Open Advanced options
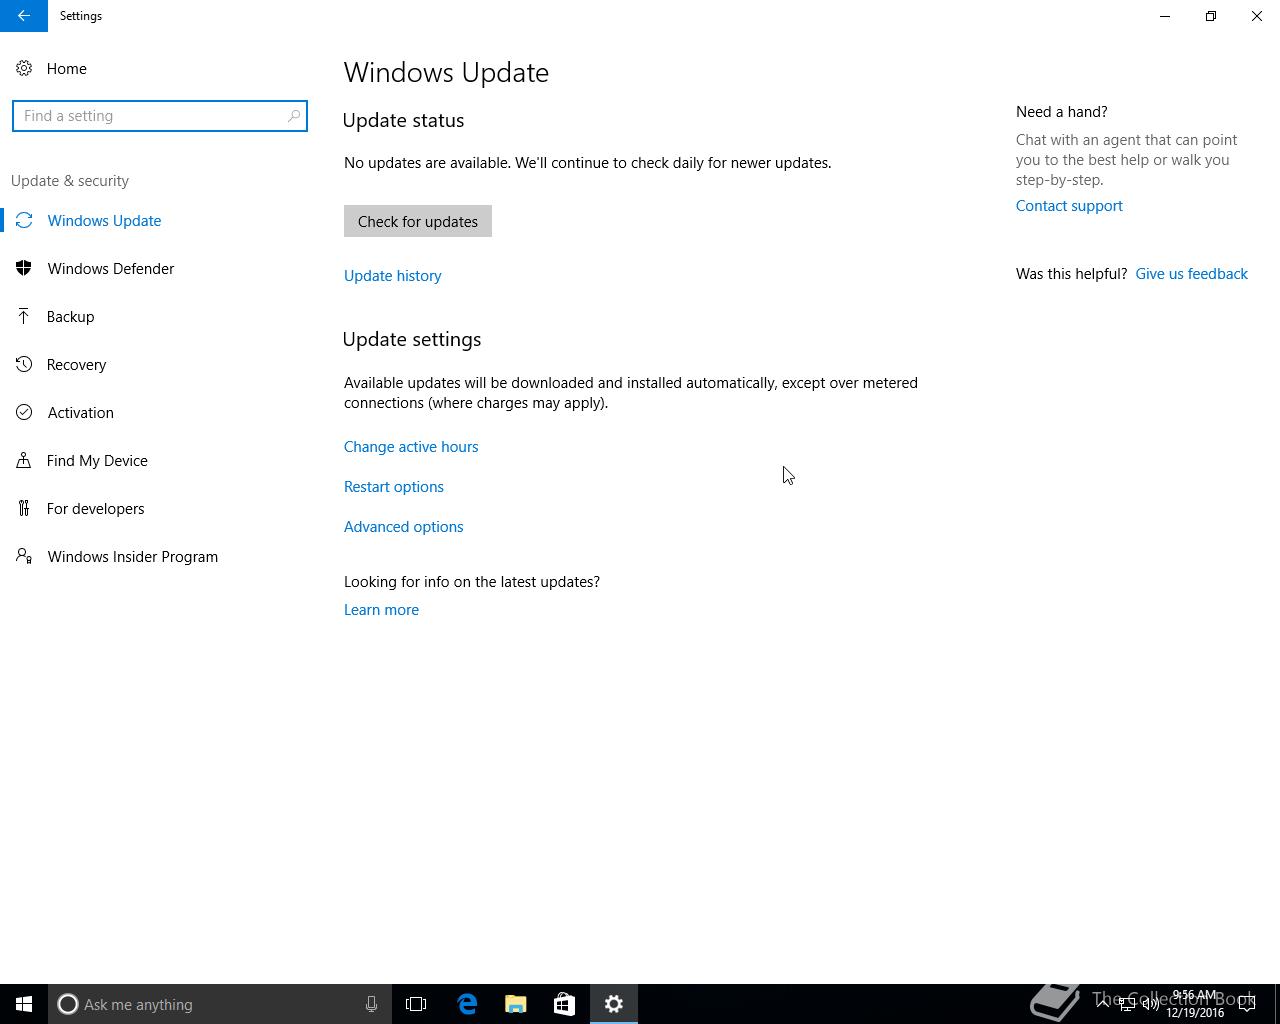1280x1024 pixels. tap(404, 527)
